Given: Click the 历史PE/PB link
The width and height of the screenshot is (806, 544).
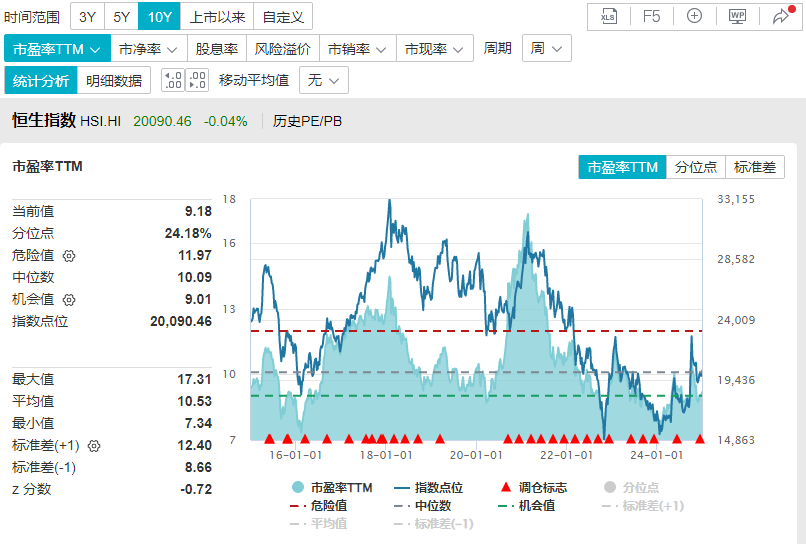Looking at the screenshot, I should pos(307,121).
